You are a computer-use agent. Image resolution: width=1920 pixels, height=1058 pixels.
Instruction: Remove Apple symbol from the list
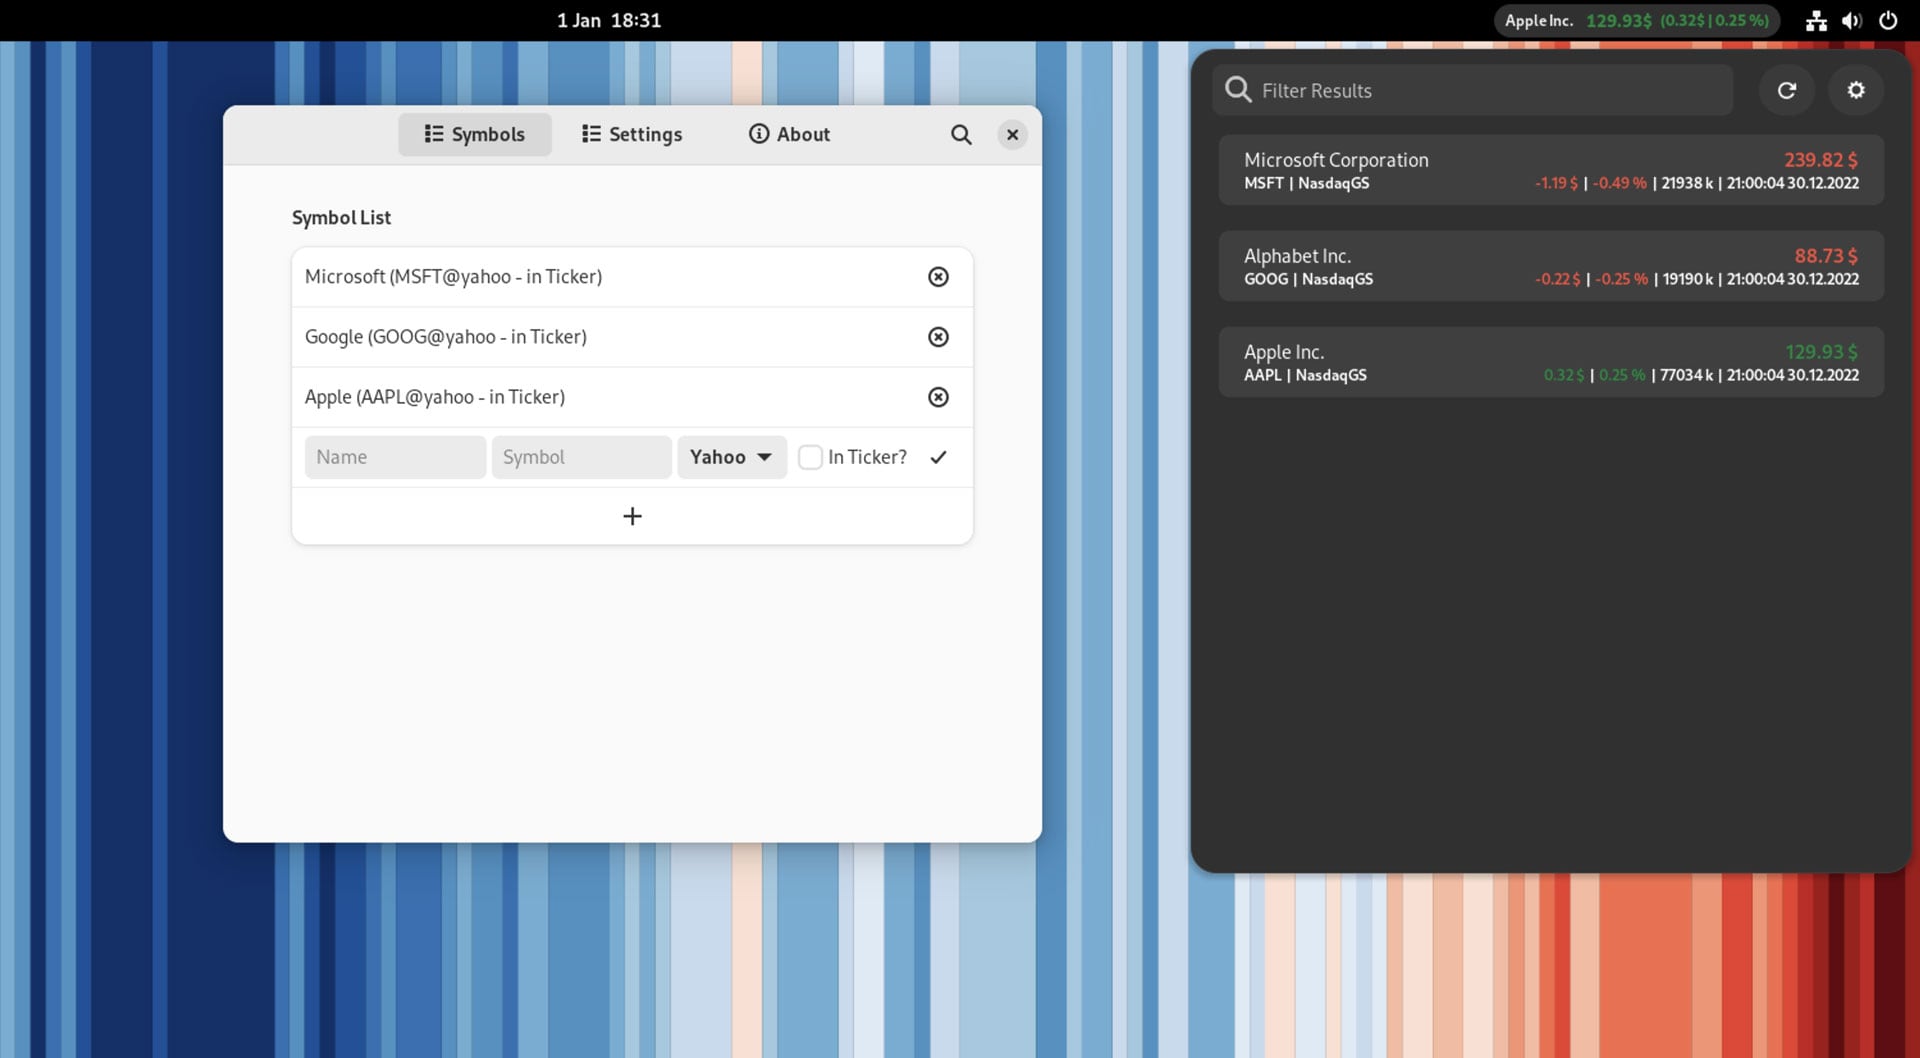point(938,397)
